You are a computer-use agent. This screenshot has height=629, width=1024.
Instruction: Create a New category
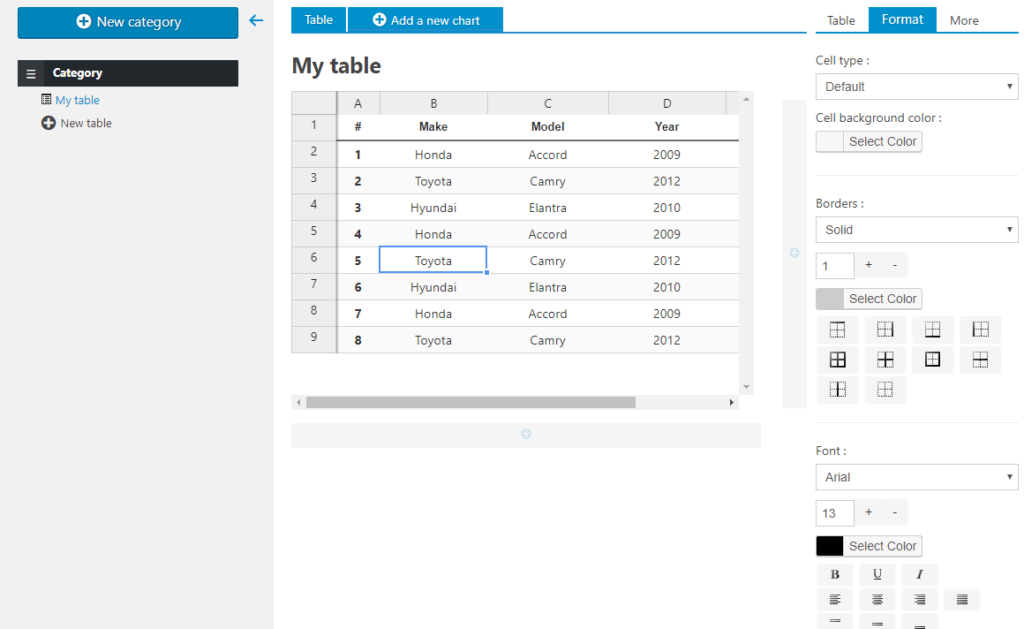(127, 21)
